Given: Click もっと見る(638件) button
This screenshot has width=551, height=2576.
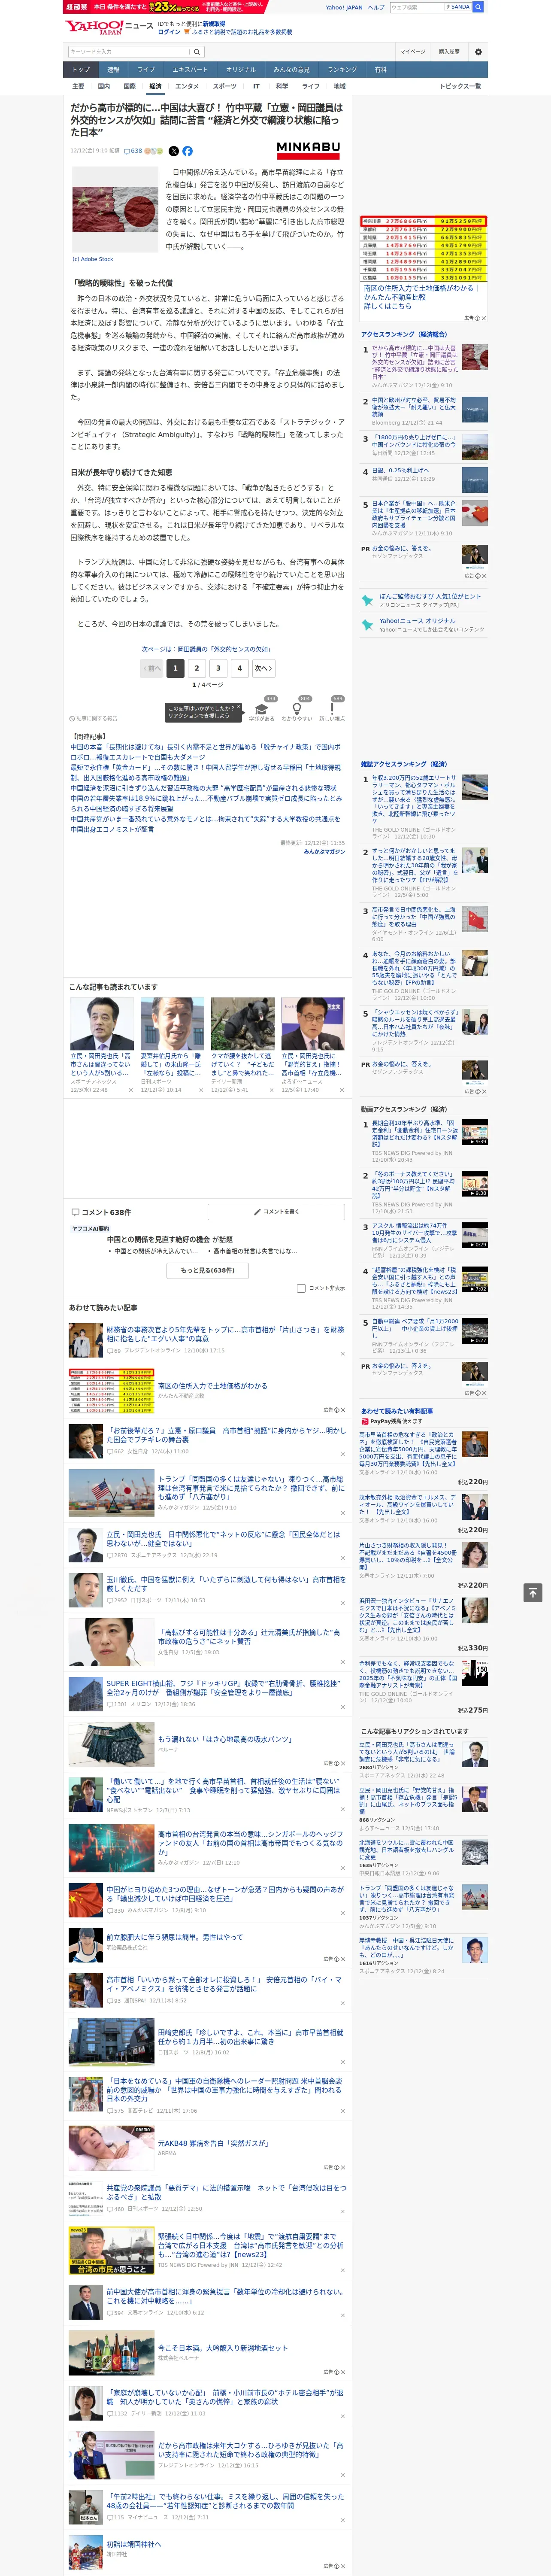Looking at the screenshot, I should tap(207, 1270).
